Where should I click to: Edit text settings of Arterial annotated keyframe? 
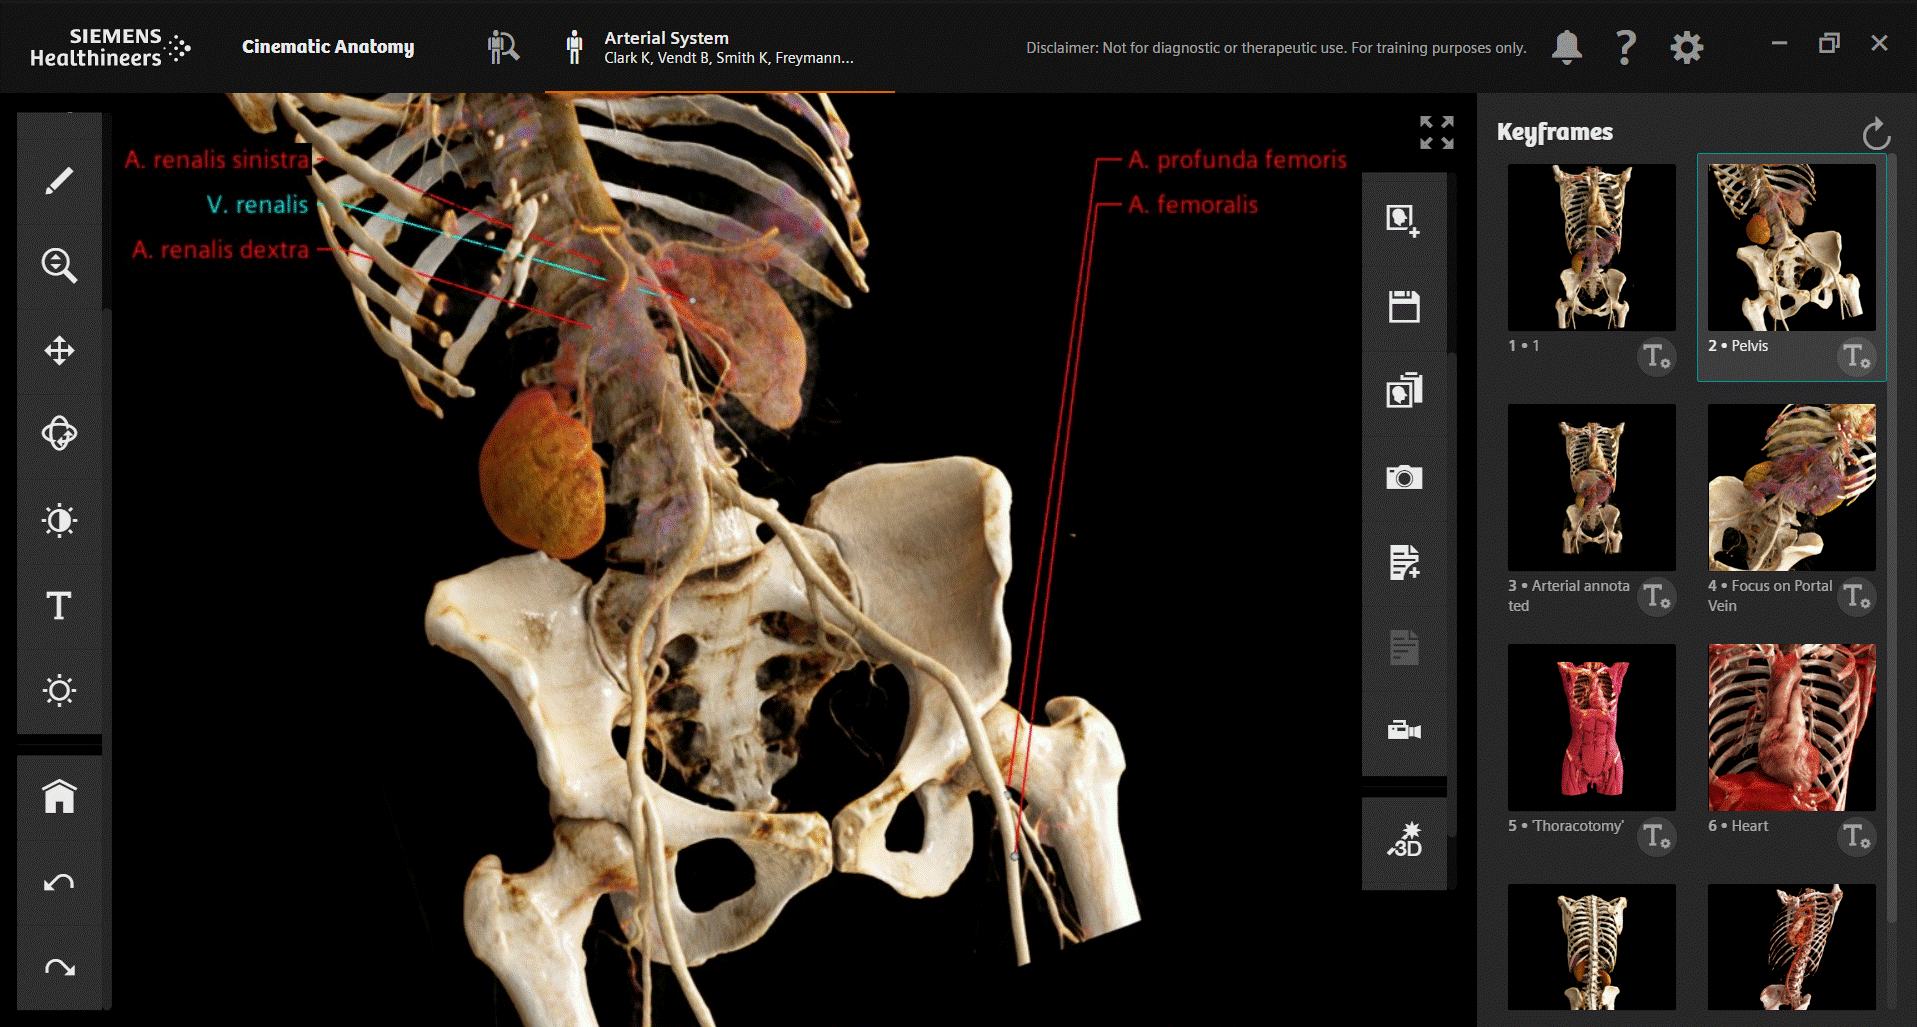pyautogui.click(x=1656, y=597)
